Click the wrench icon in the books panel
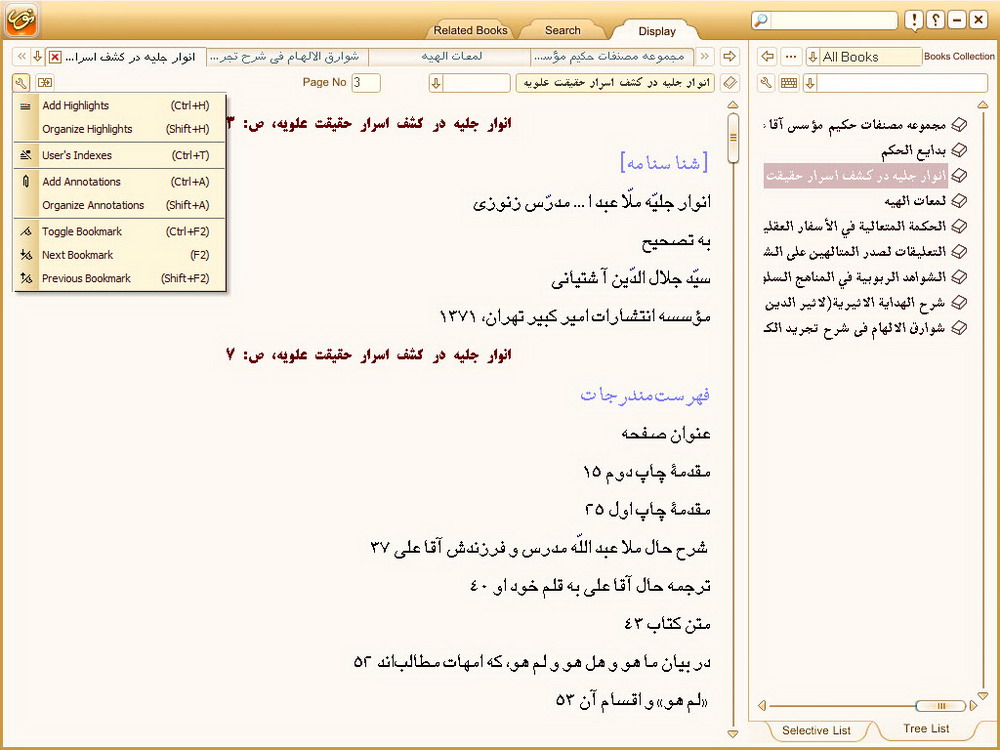 pos(767,83)
